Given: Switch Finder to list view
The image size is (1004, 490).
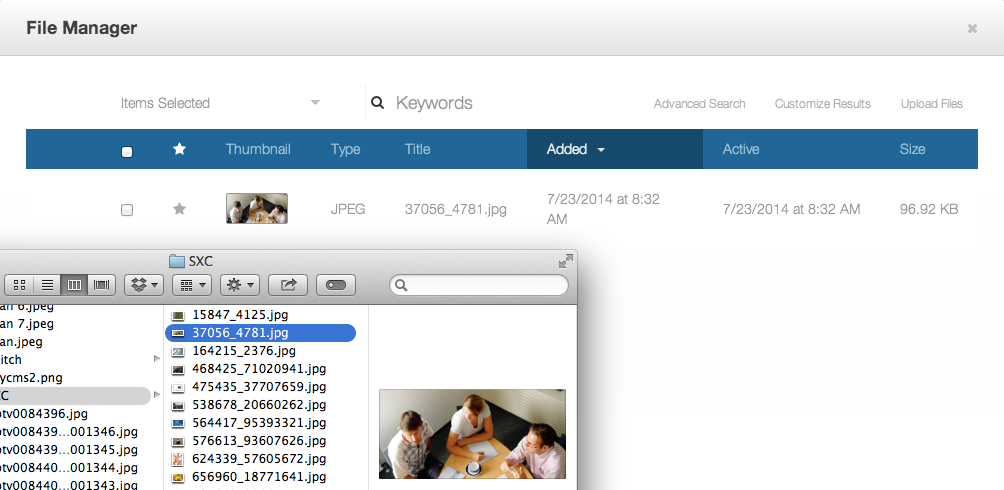Looking at the screenshot, I should coord(47,285).
